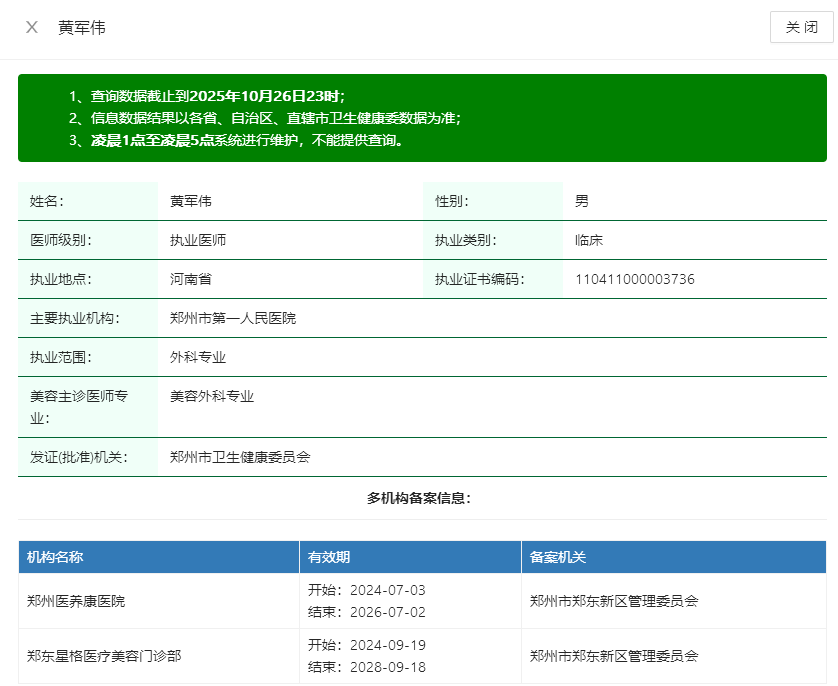Click the 郑州市第一人民医院 institution value
The image size is (838, 686).
(233, 318)
